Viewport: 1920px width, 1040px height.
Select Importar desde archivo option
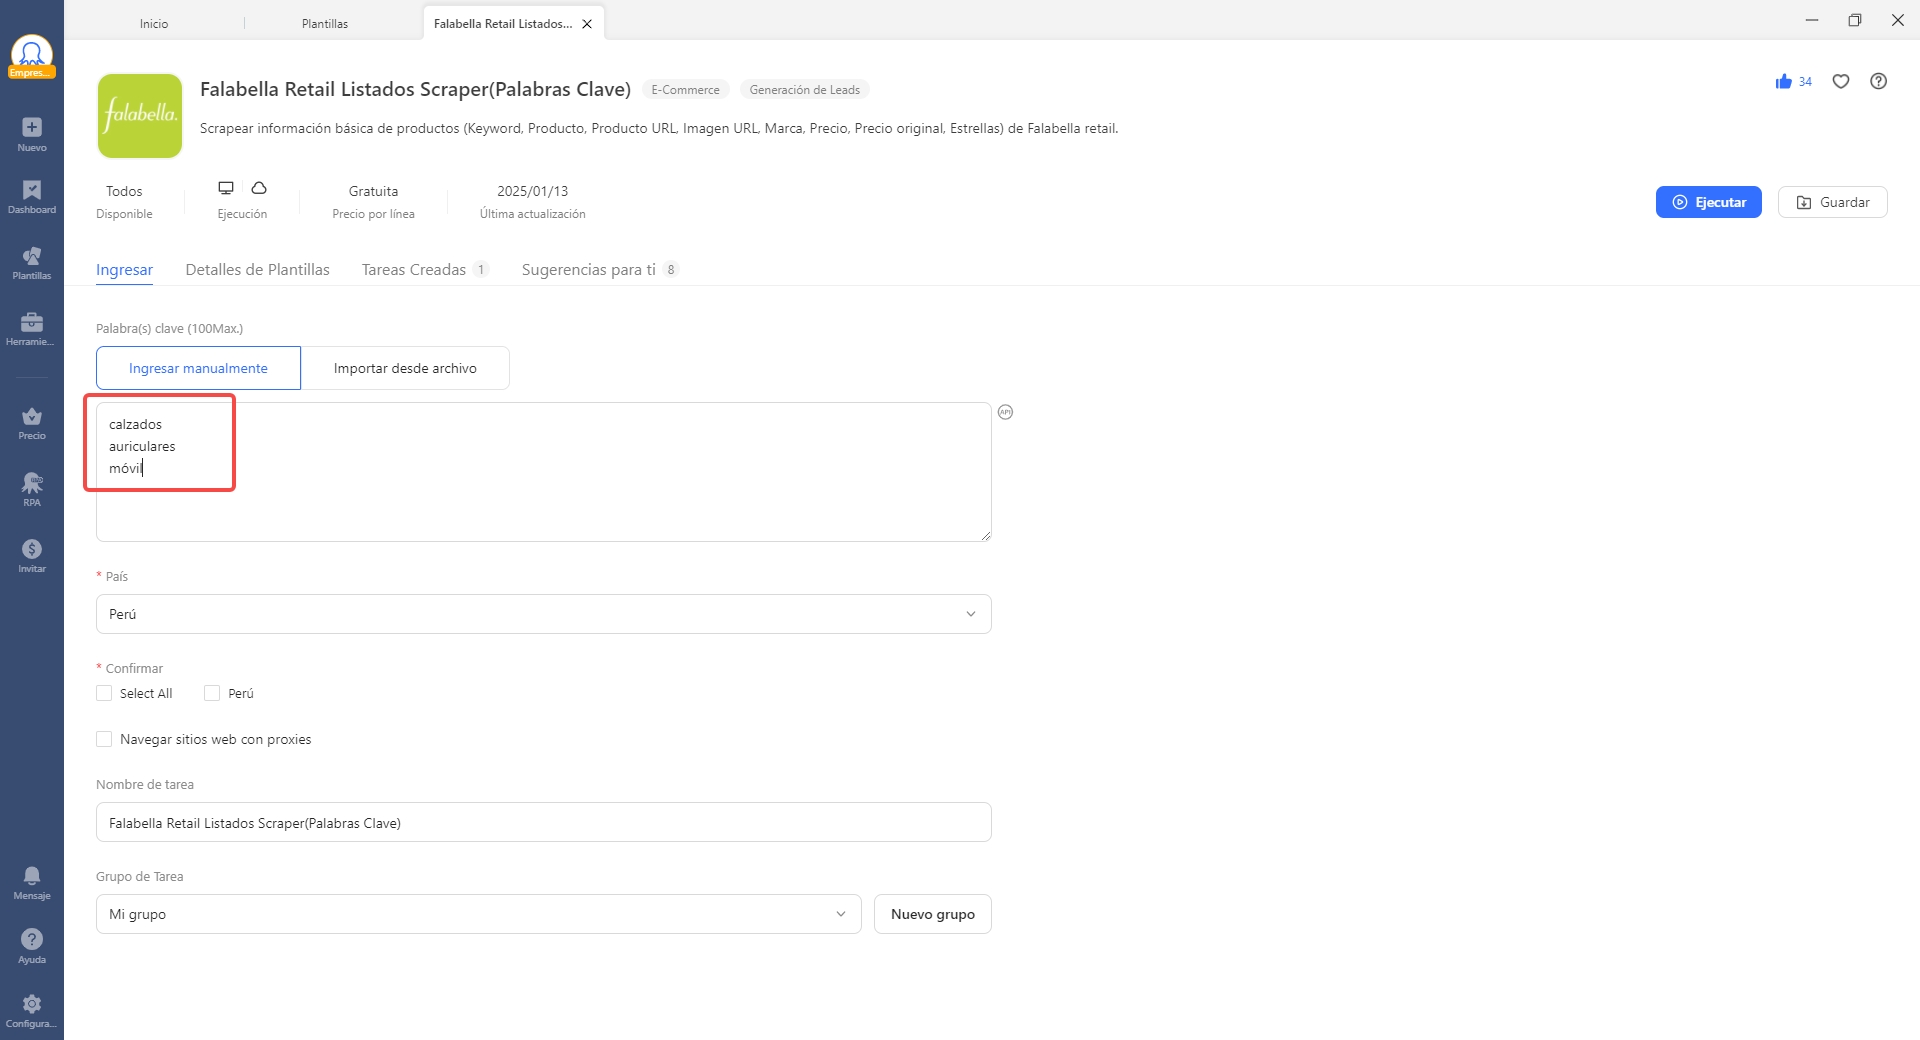pyautogui.click(x=405, y=368)
